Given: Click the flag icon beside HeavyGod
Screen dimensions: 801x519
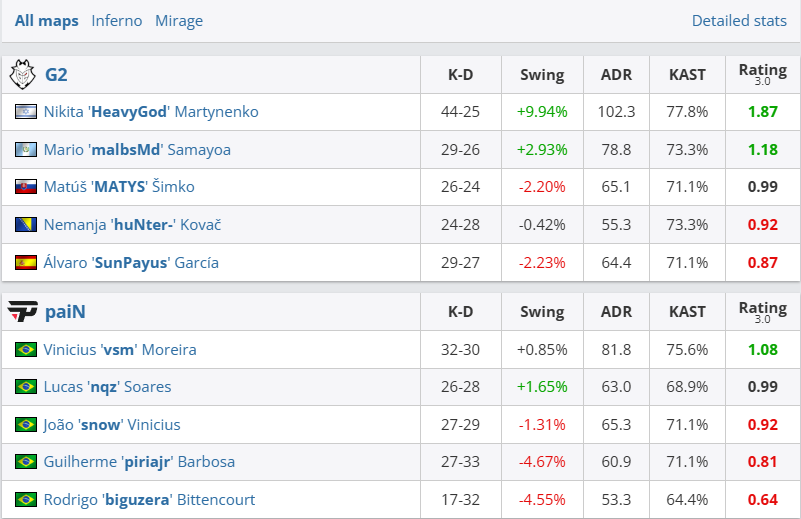Looking at the screenshot, I should pos(26,112).
